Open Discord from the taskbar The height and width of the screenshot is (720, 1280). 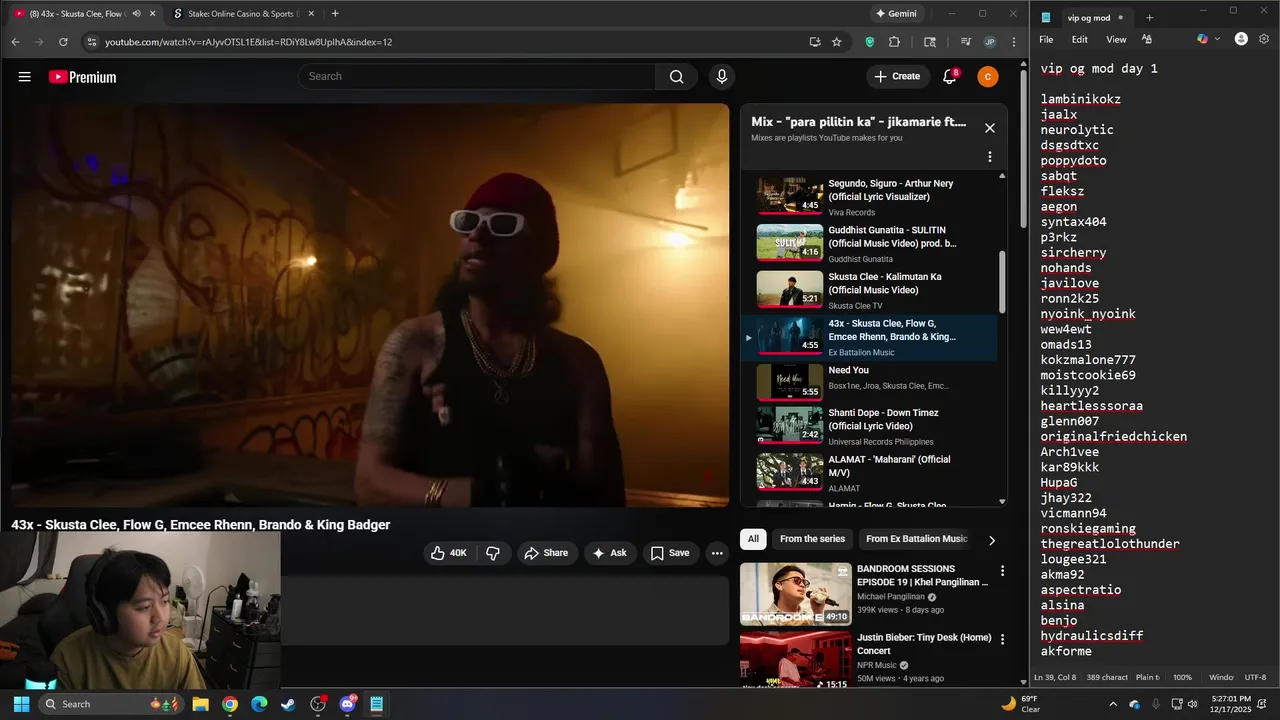tap(347, 704)
